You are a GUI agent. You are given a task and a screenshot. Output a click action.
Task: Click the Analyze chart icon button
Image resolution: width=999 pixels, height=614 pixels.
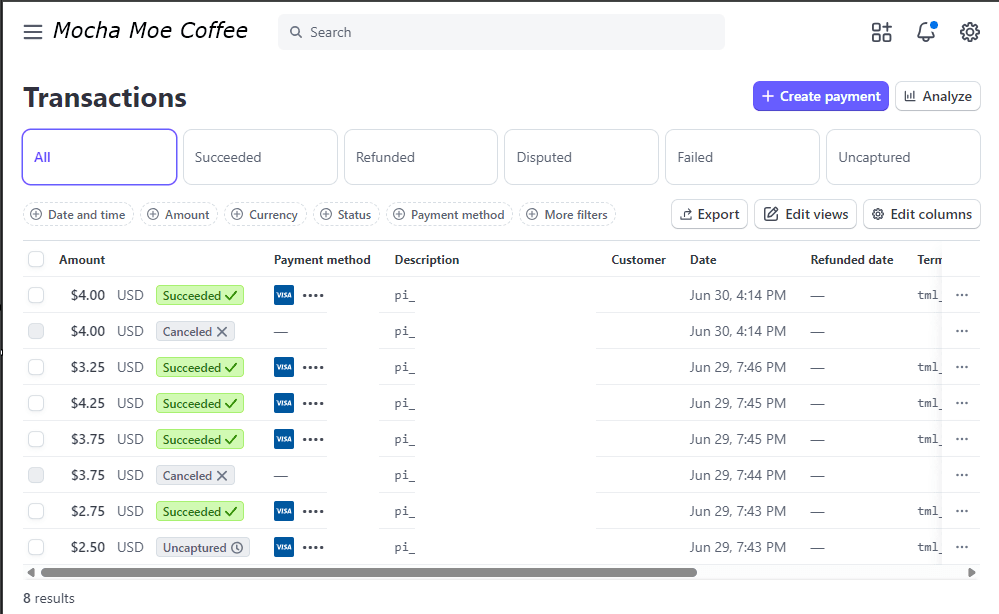click(913, 96)
